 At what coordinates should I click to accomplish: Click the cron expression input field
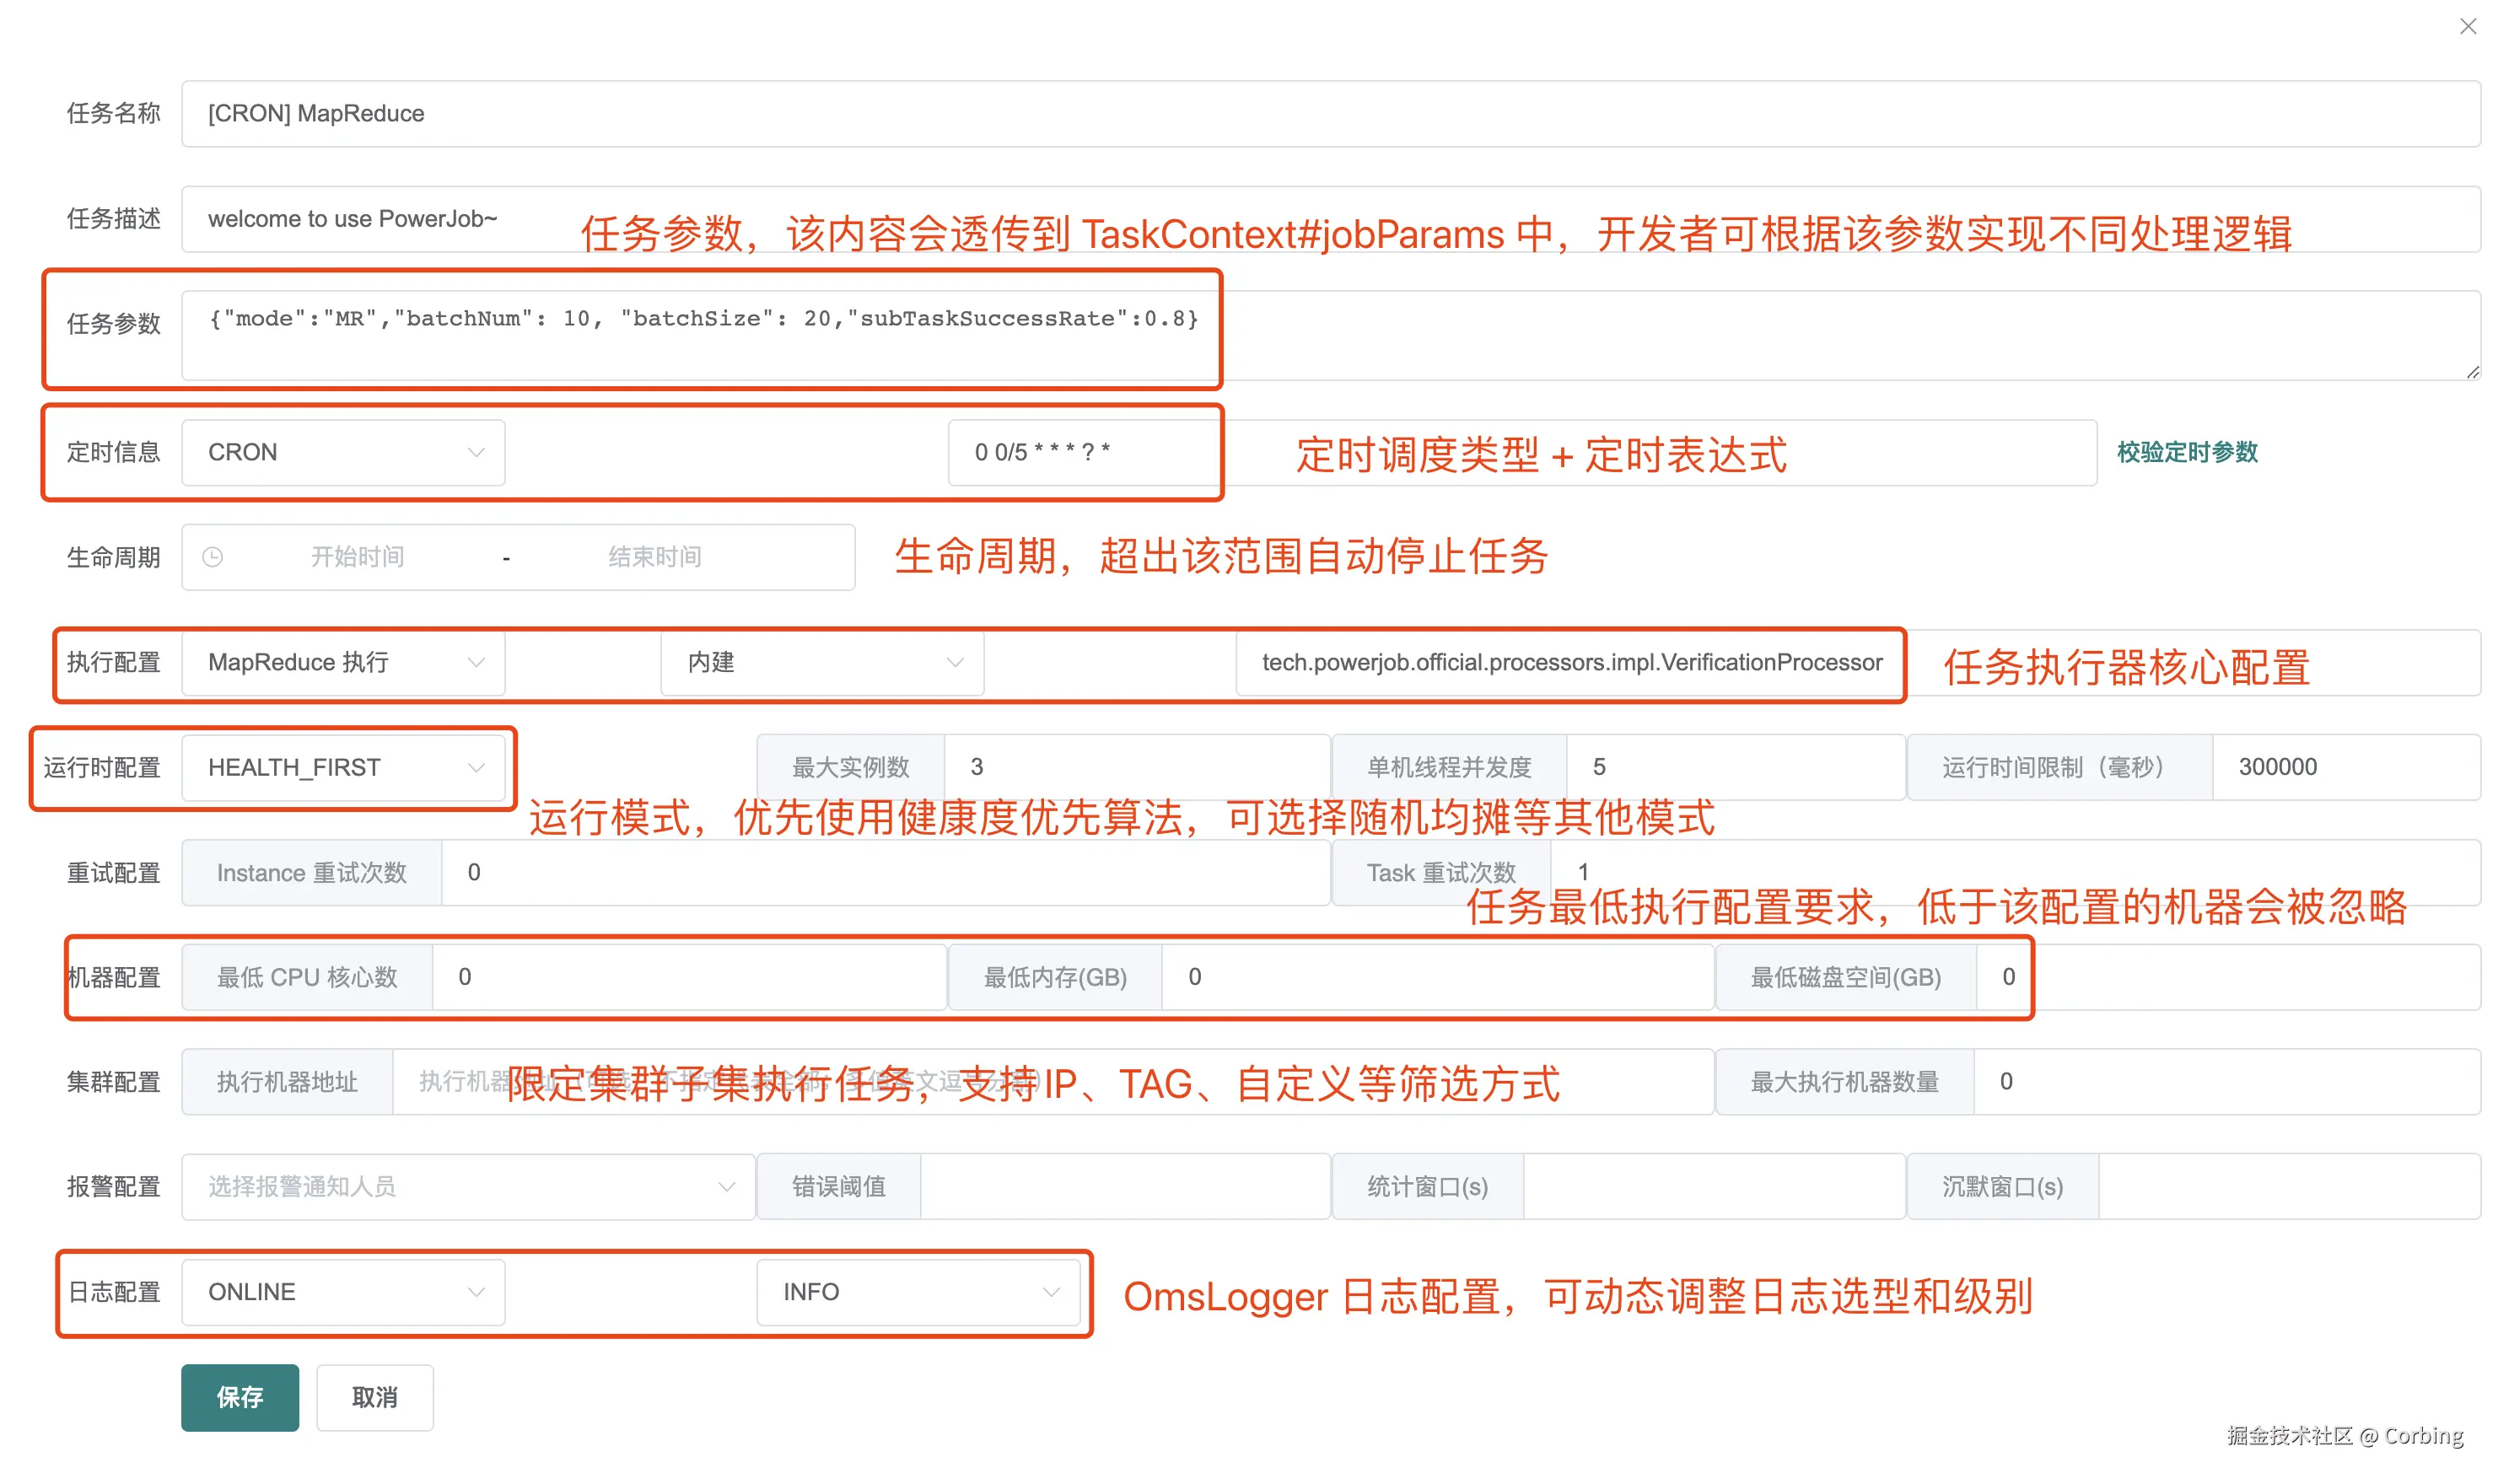coord(1080,452)
